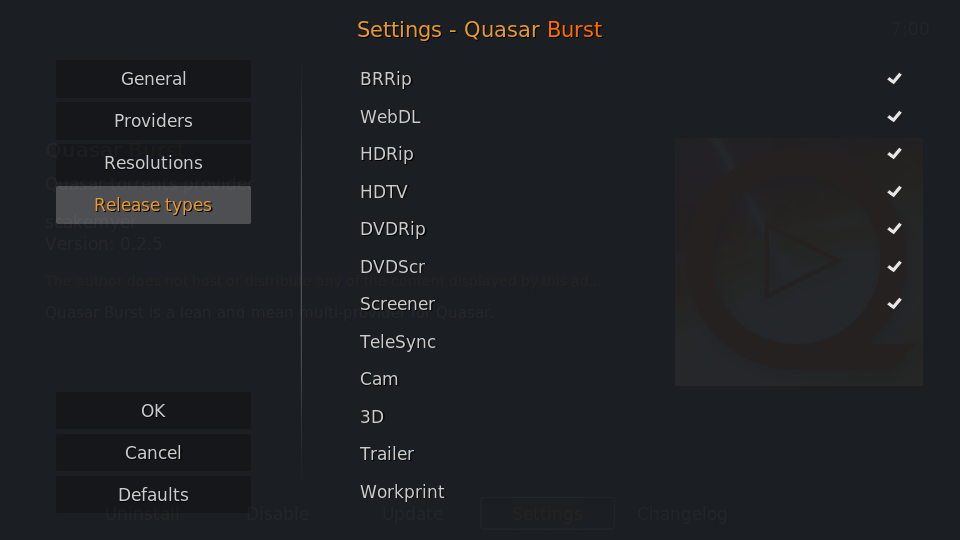Select the Release types category
This screenshot has width=960, height=540.
[x=153, y=205]
